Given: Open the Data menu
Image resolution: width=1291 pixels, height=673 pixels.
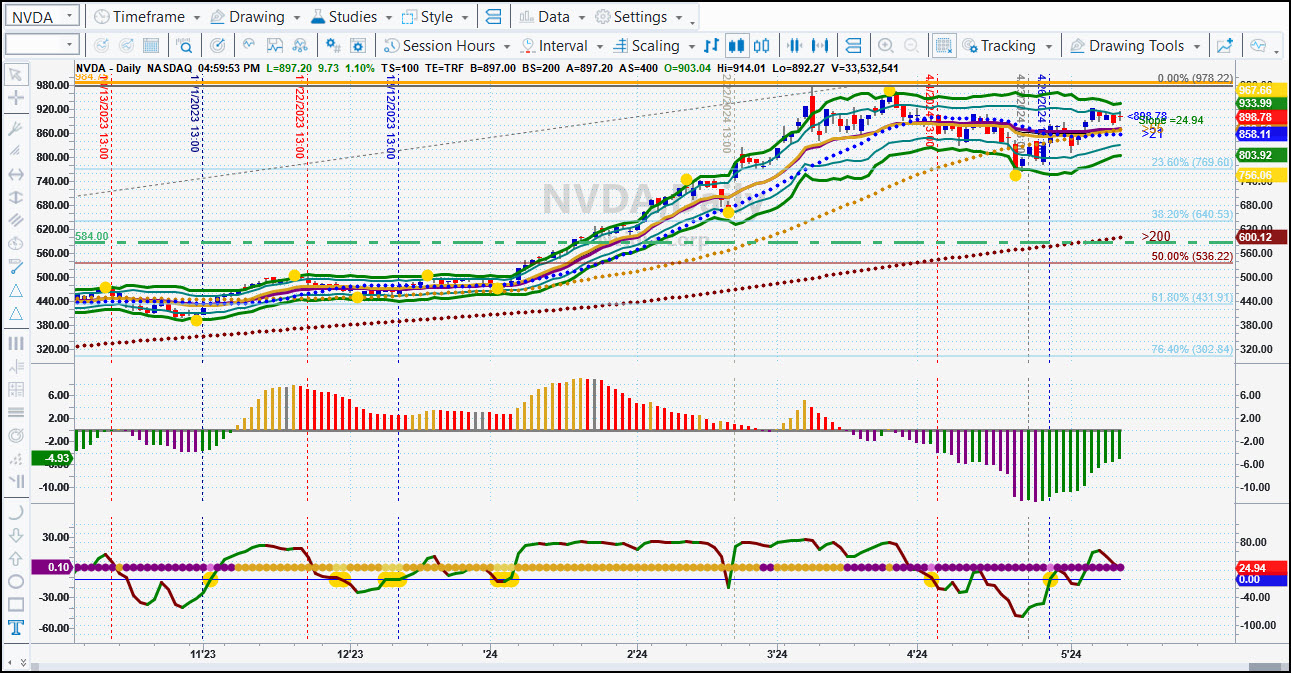Looking at the screenshot, I should pyautogui.click(x=551, y=16).
